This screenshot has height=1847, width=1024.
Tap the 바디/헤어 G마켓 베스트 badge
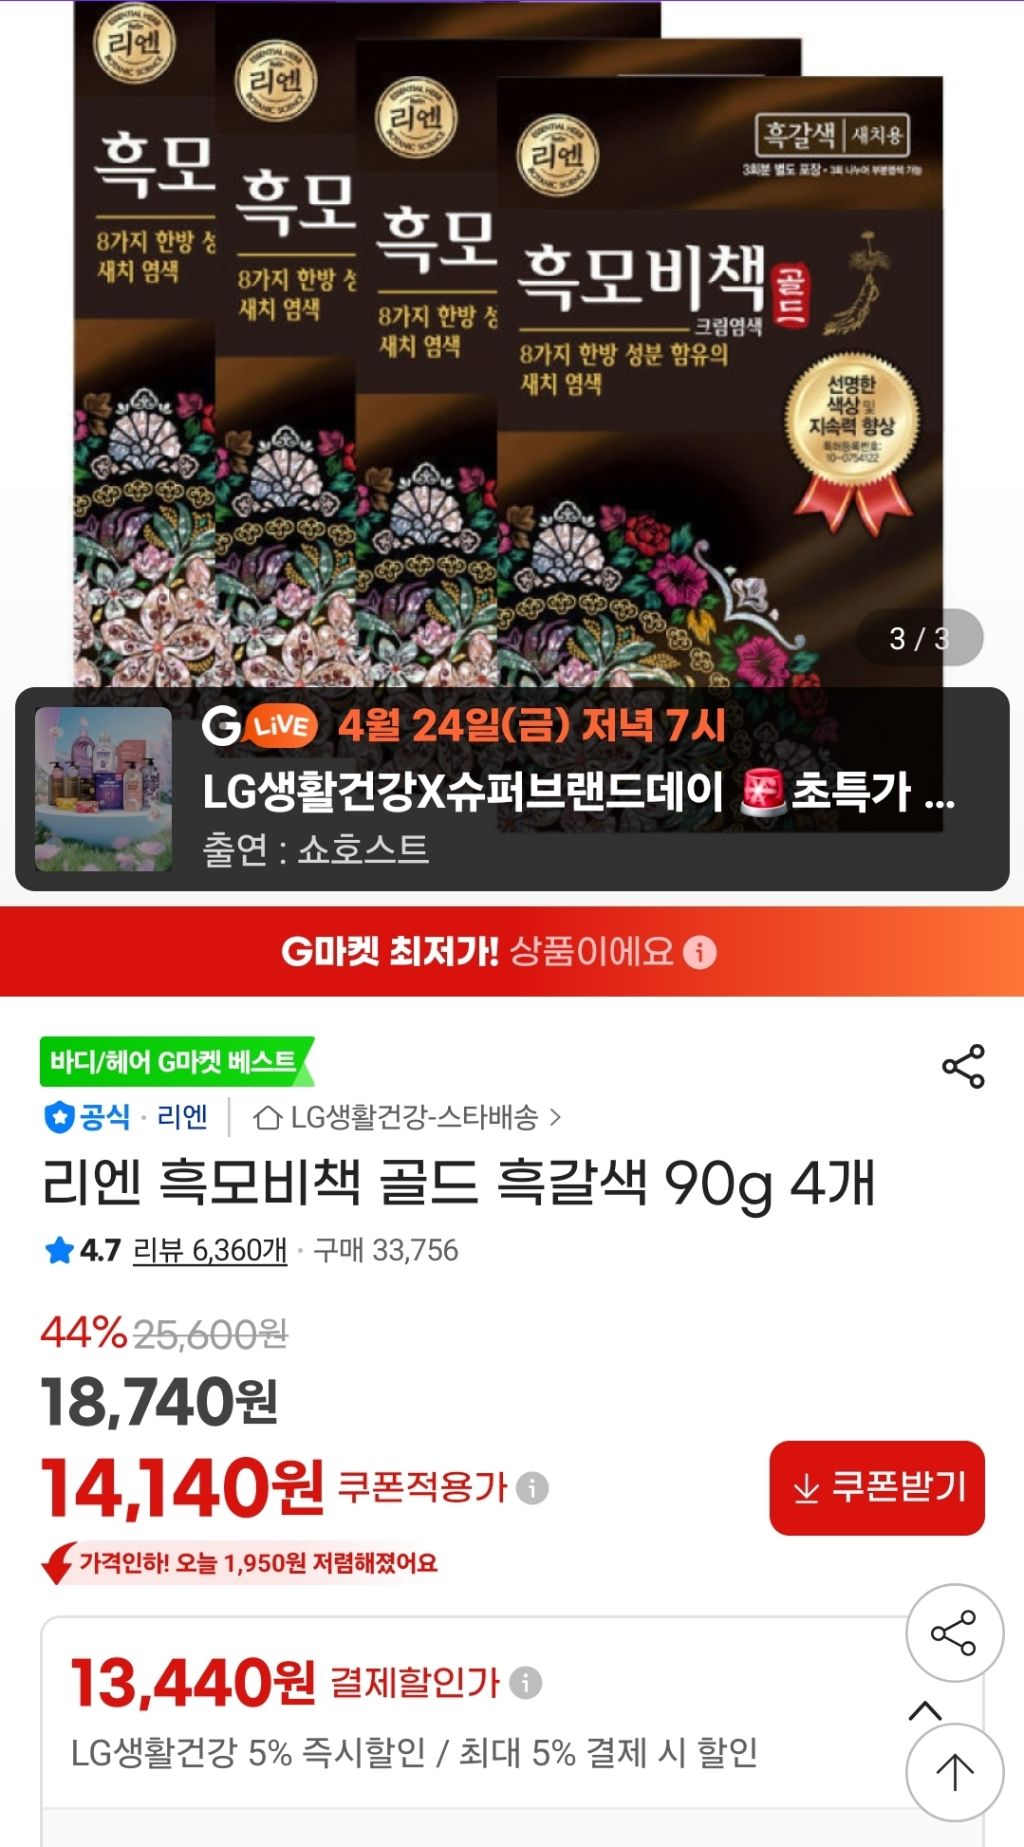pyautogui.click(x=176, y=1061)
